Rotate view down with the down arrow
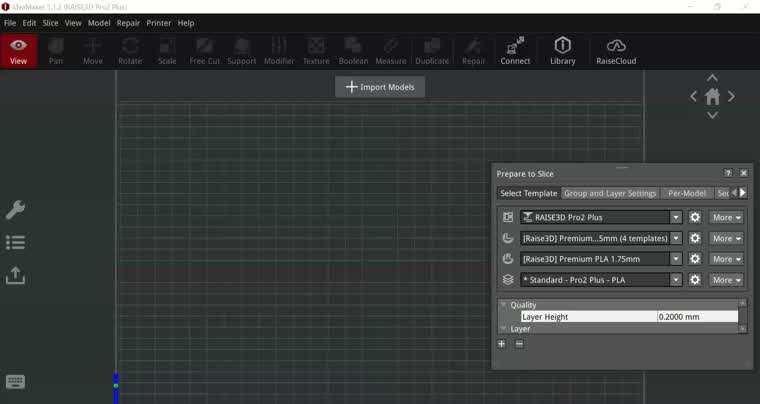The image size is (760, 404). [x=712, y=115]
